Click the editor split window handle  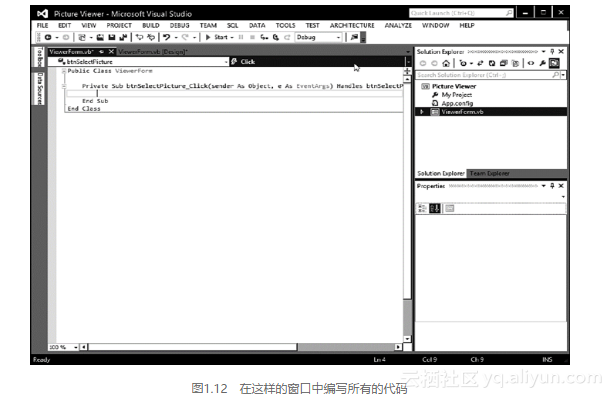coord(407,71)
